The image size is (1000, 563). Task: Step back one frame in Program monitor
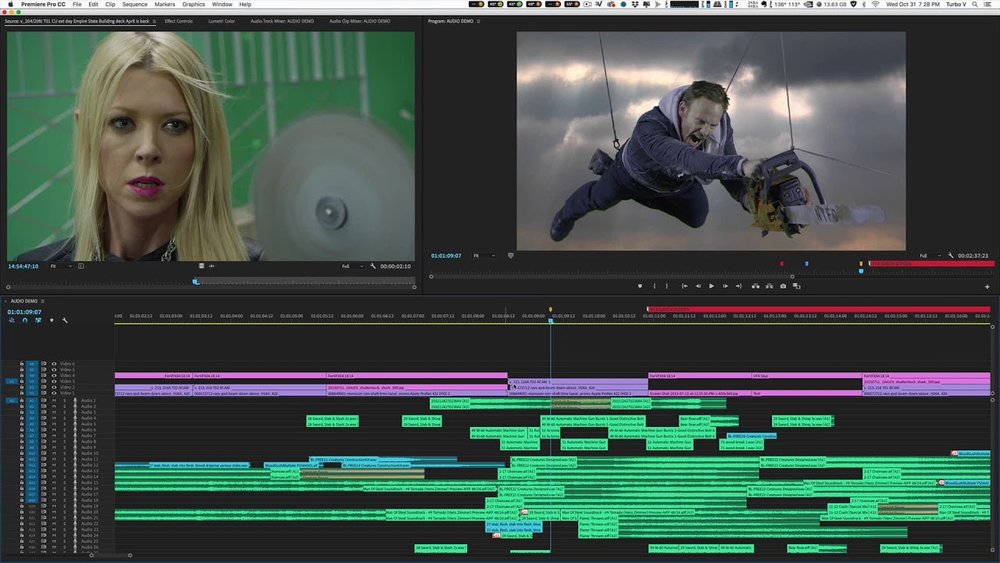[x=698, y=286]
